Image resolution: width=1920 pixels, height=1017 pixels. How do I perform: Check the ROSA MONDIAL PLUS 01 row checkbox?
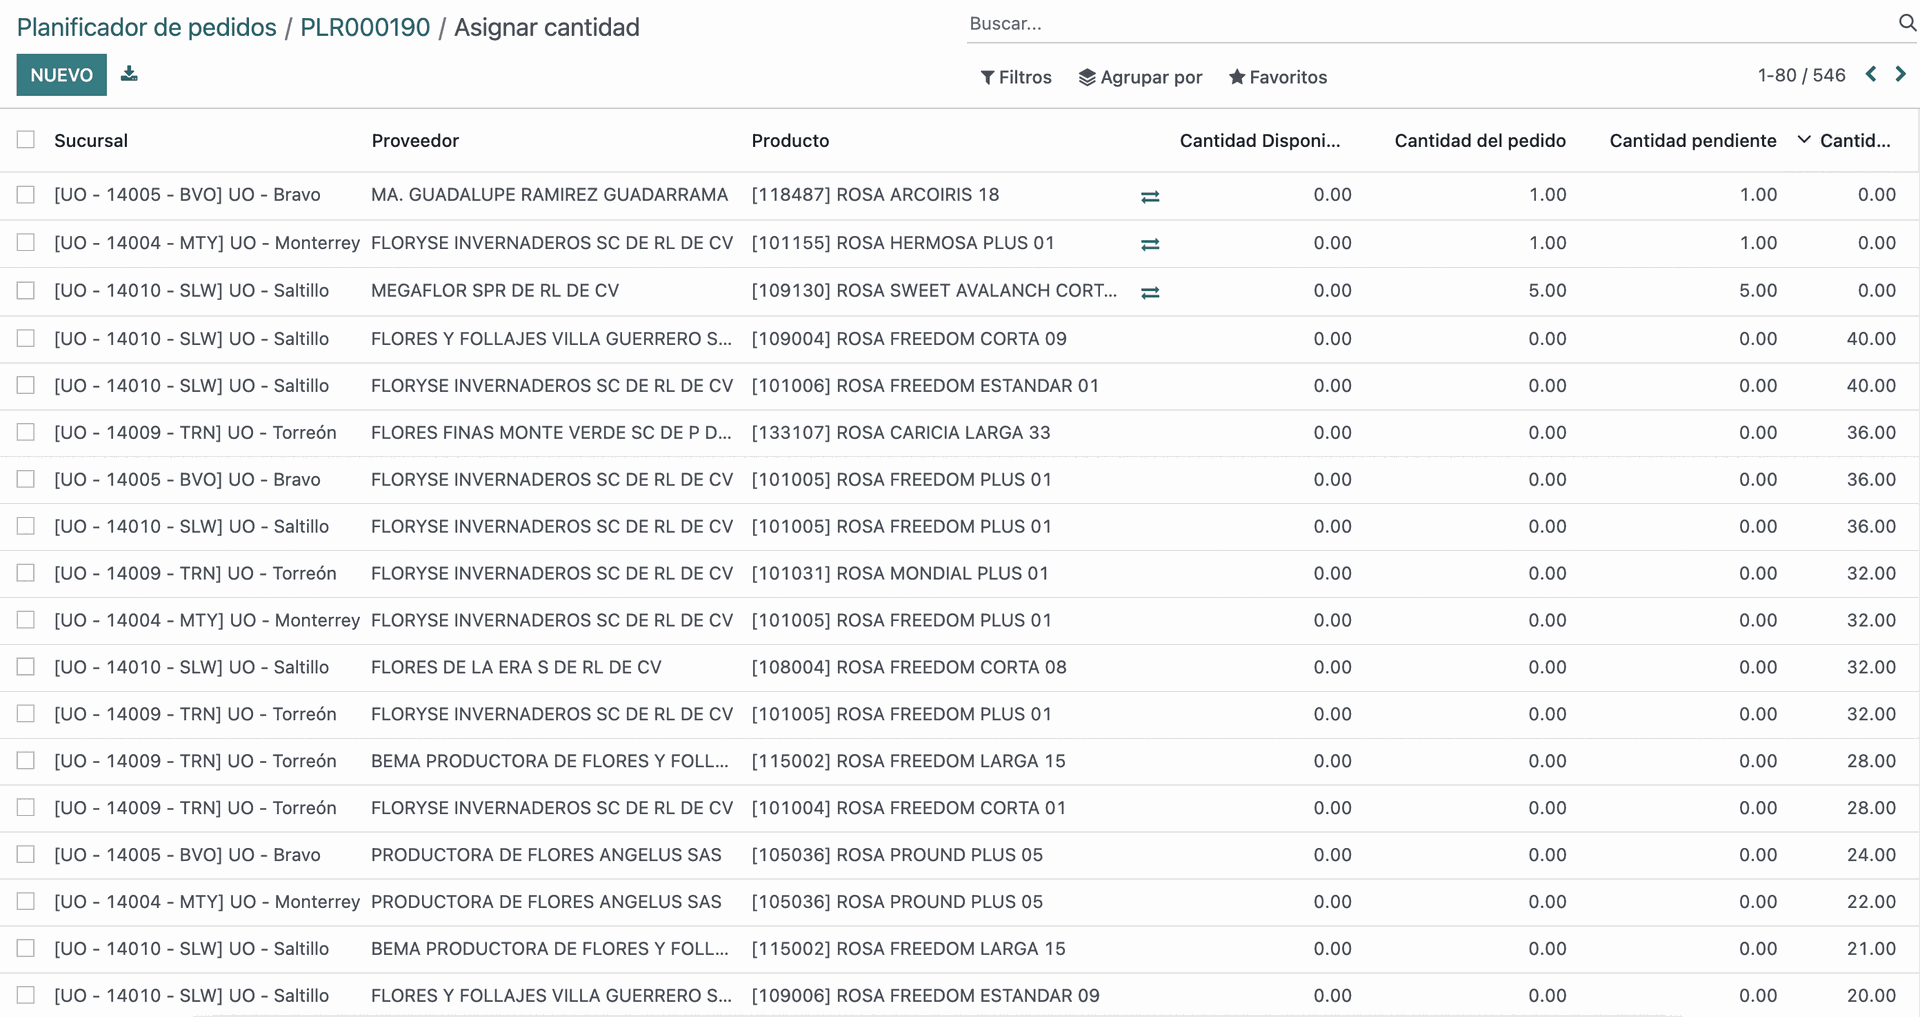pos(26,574)
